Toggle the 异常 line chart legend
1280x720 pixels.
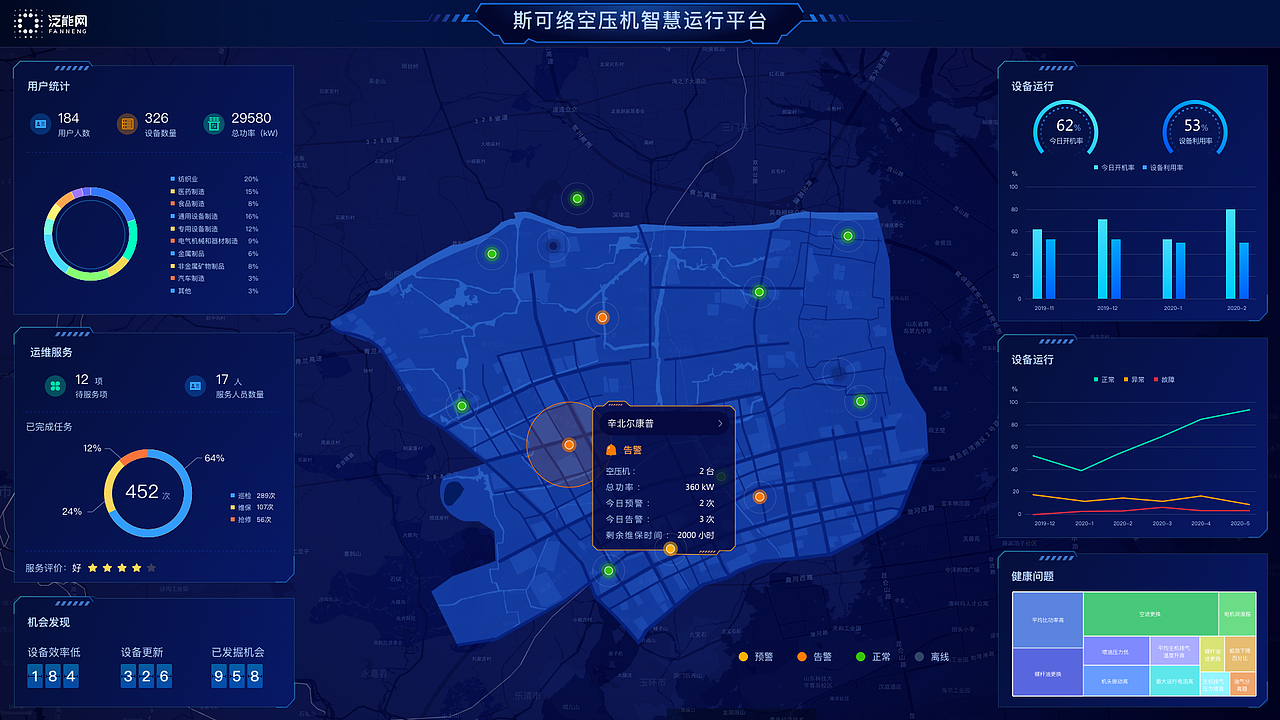(1134, 379)
